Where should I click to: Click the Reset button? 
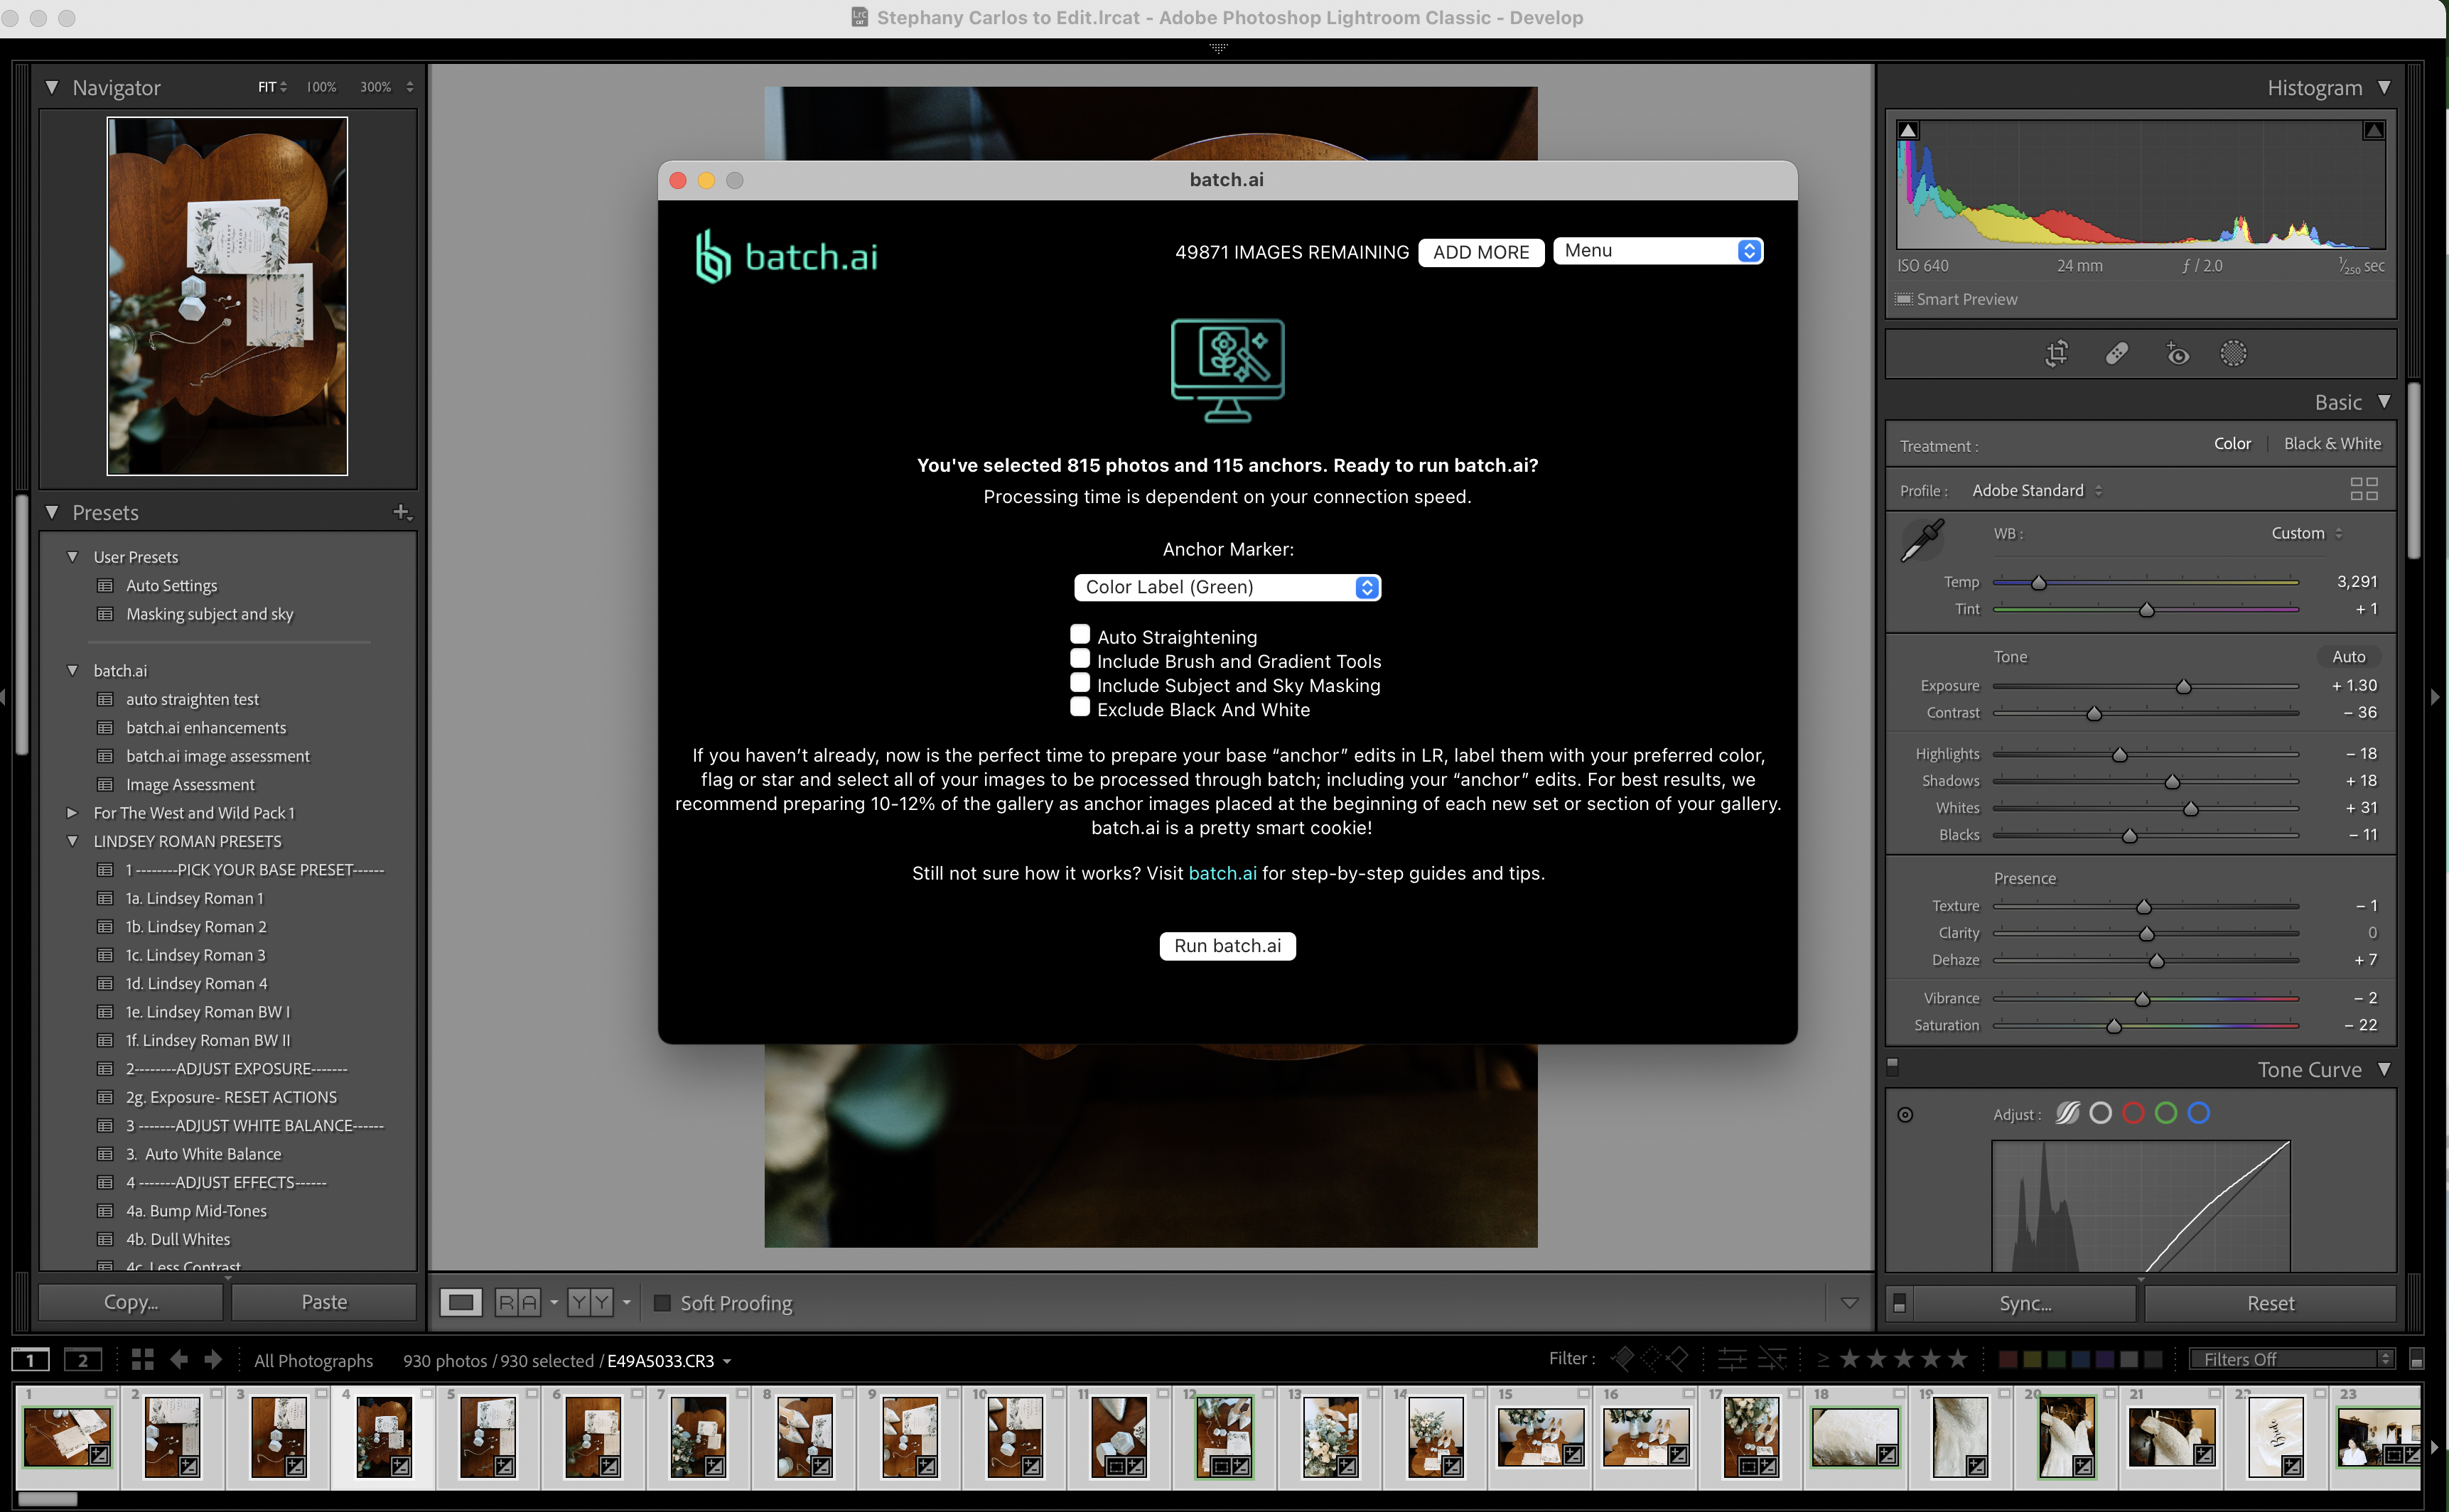pos(2270,1303)
